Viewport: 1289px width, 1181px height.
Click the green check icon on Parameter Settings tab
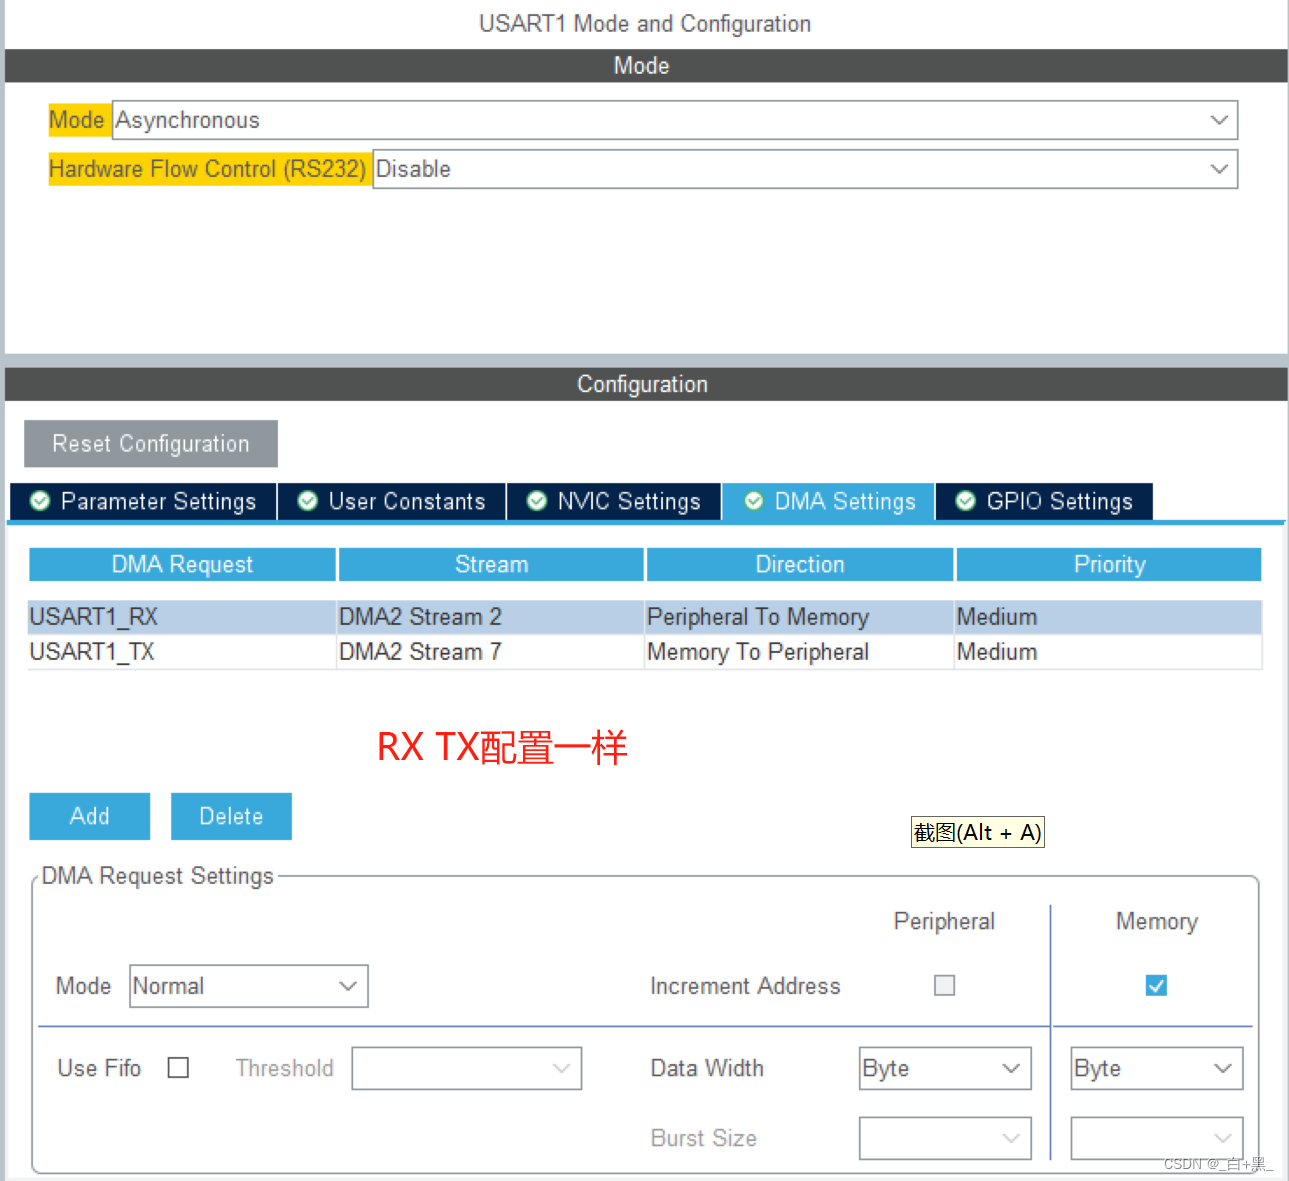click(x=39, y=501)
